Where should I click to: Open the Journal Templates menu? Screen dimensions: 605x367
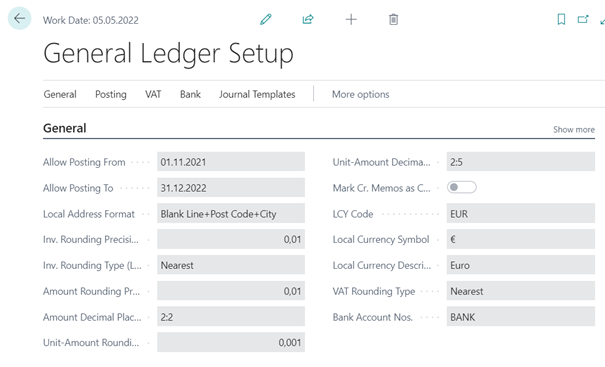[x=257, y=95]
